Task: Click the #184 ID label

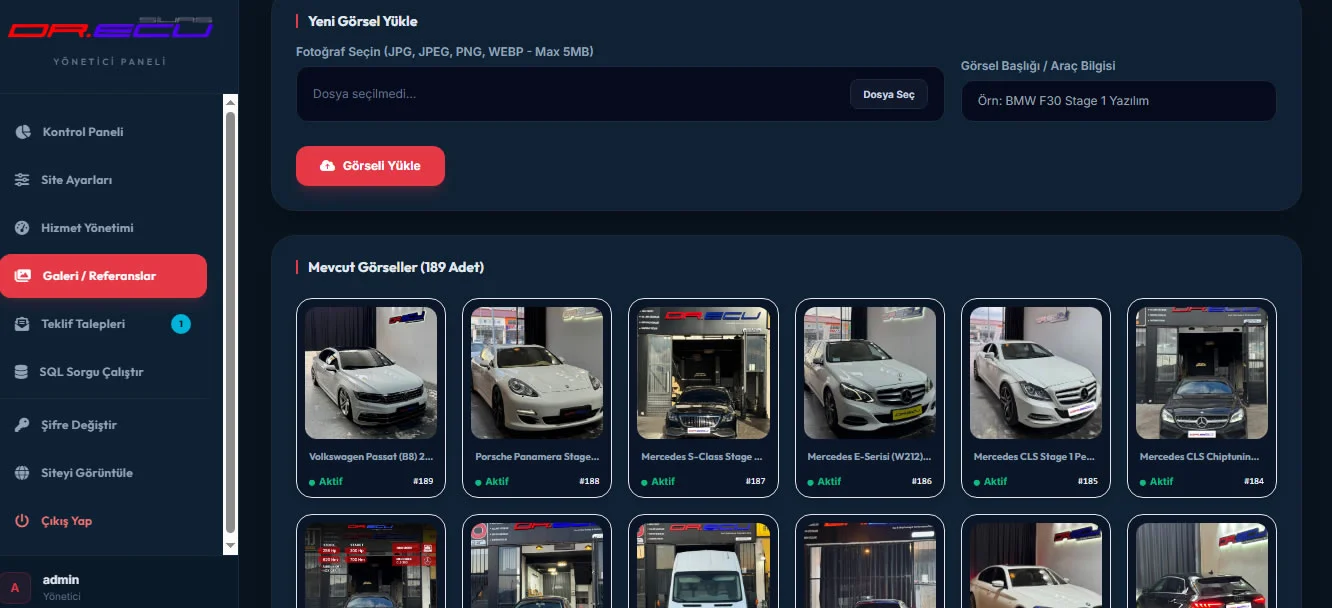Action: pyautogui.click(x=1254, y=482)
